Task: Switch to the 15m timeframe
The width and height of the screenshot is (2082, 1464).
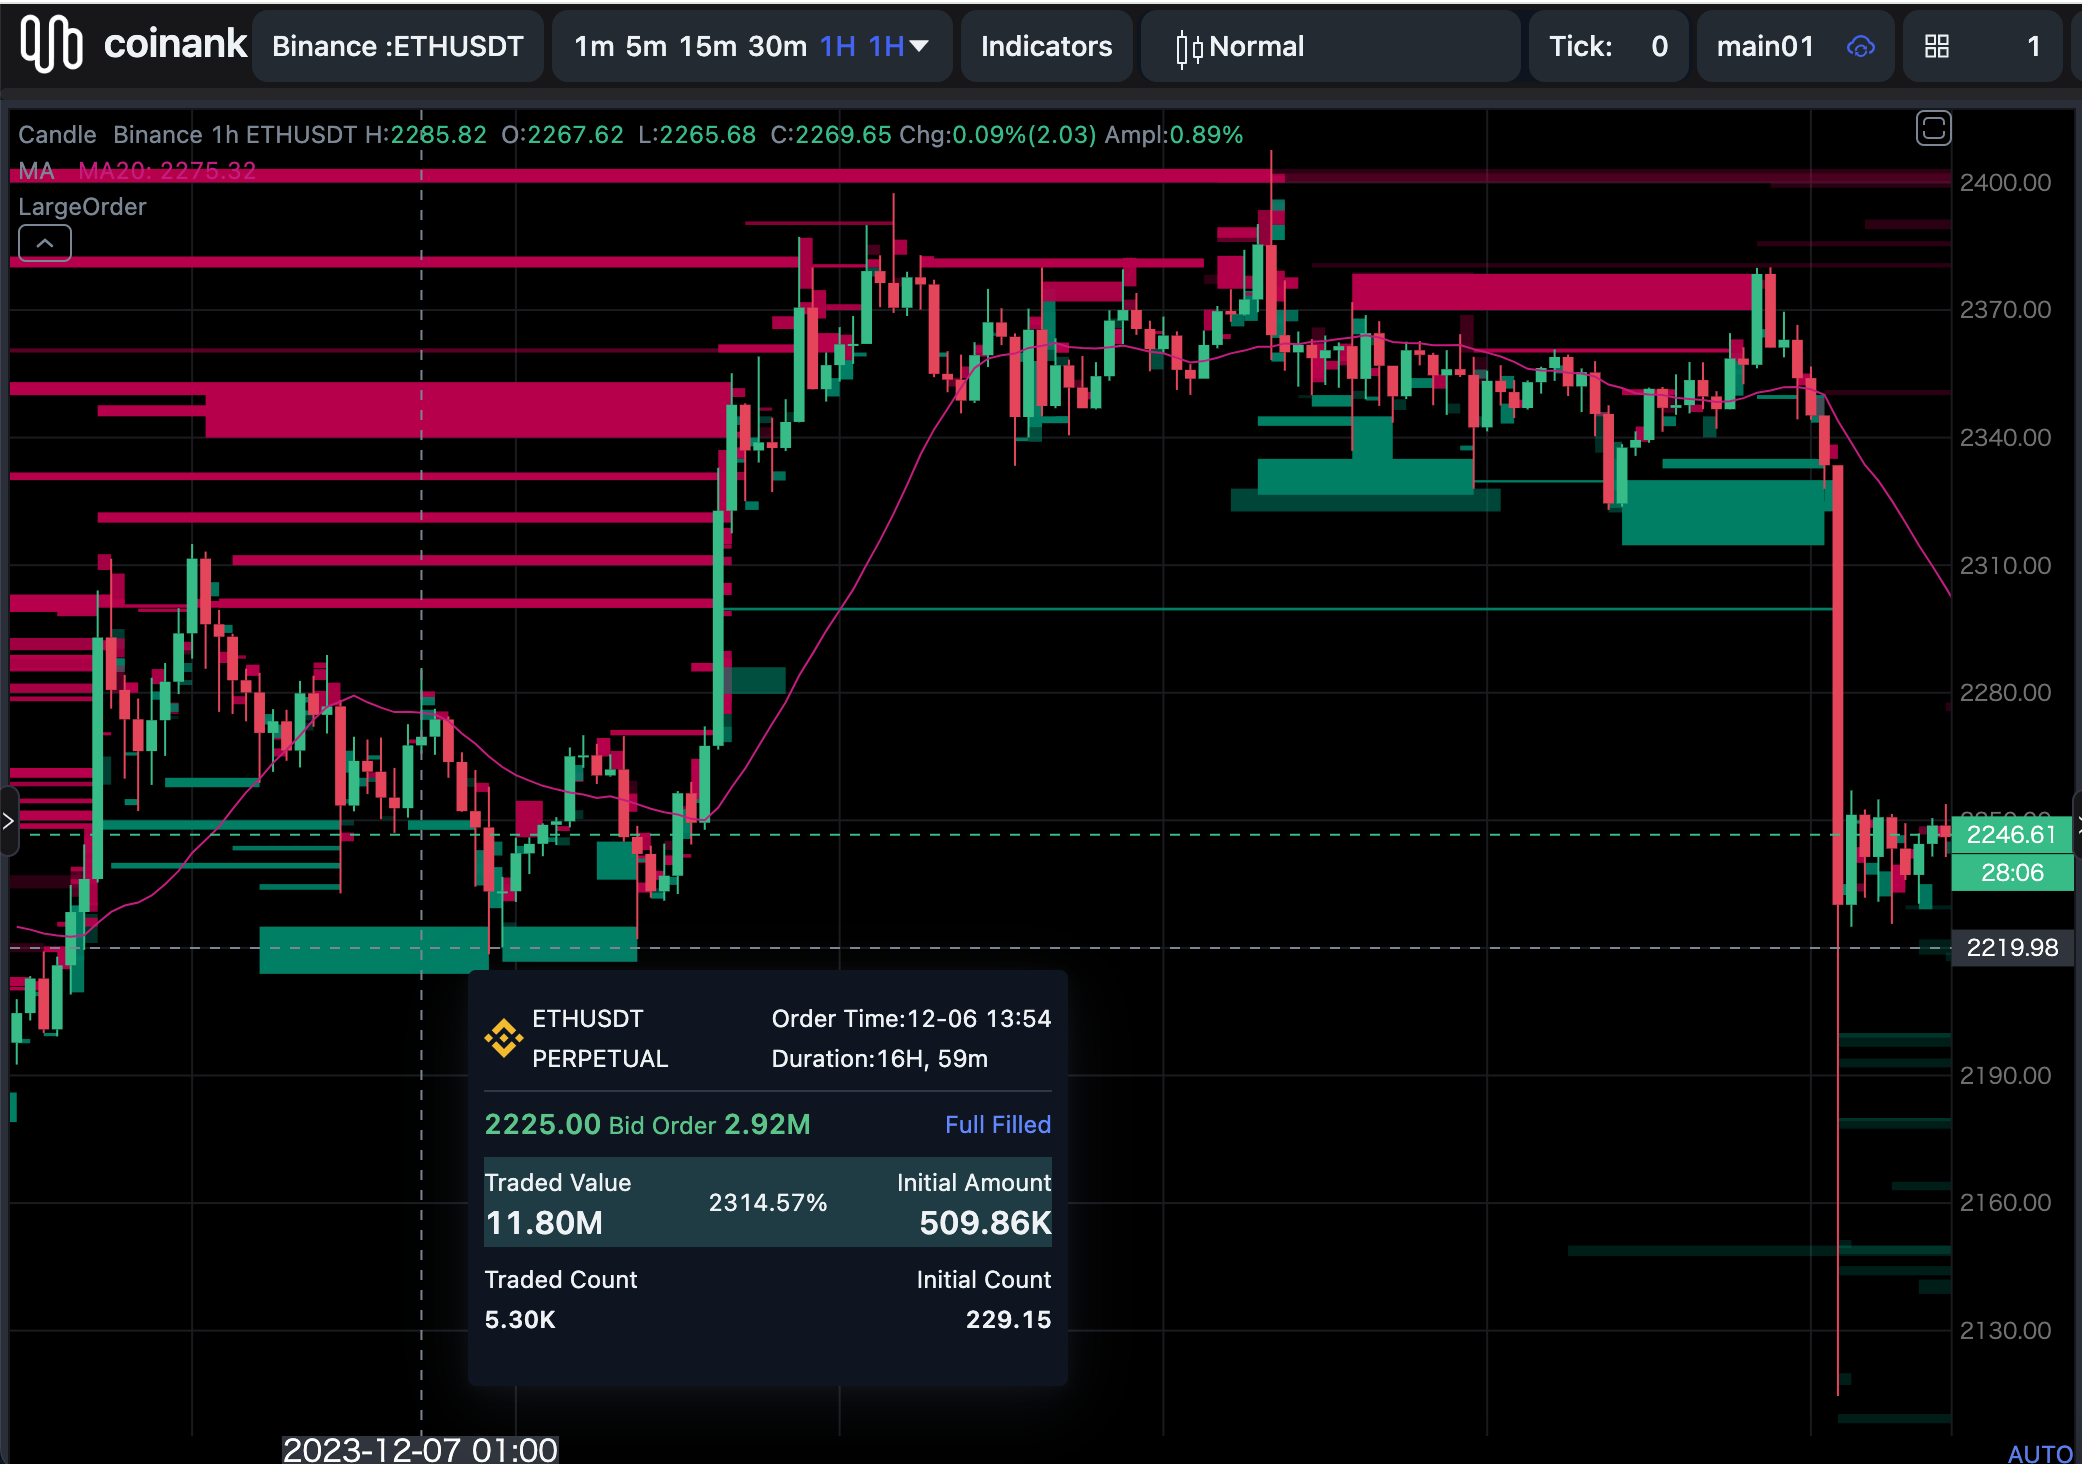Action: point(707,47)
